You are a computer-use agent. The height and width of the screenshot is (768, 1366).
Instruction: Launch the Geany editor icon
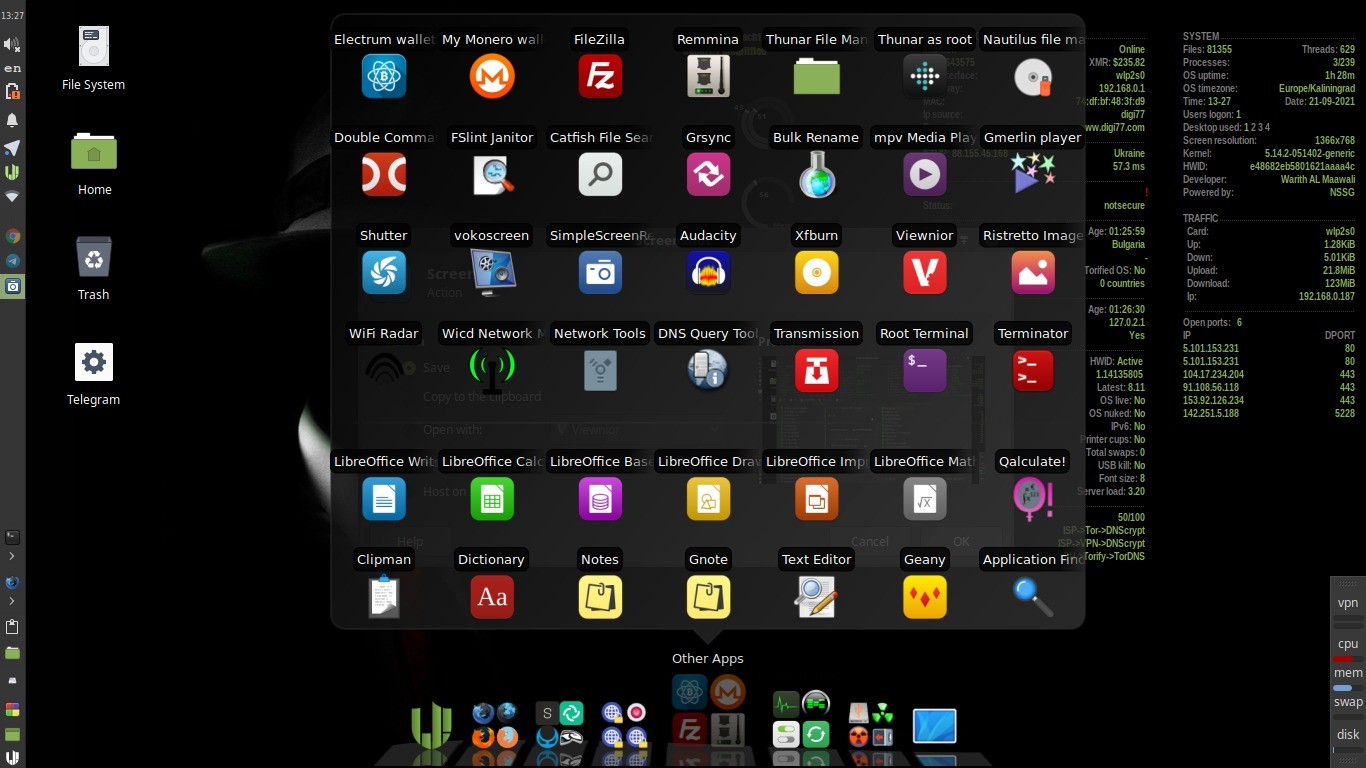(924, 596)
